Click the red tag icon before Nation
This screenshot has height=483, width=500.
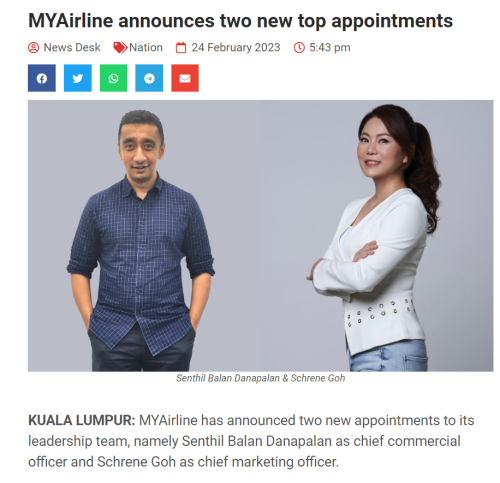(x=120, y=48)
